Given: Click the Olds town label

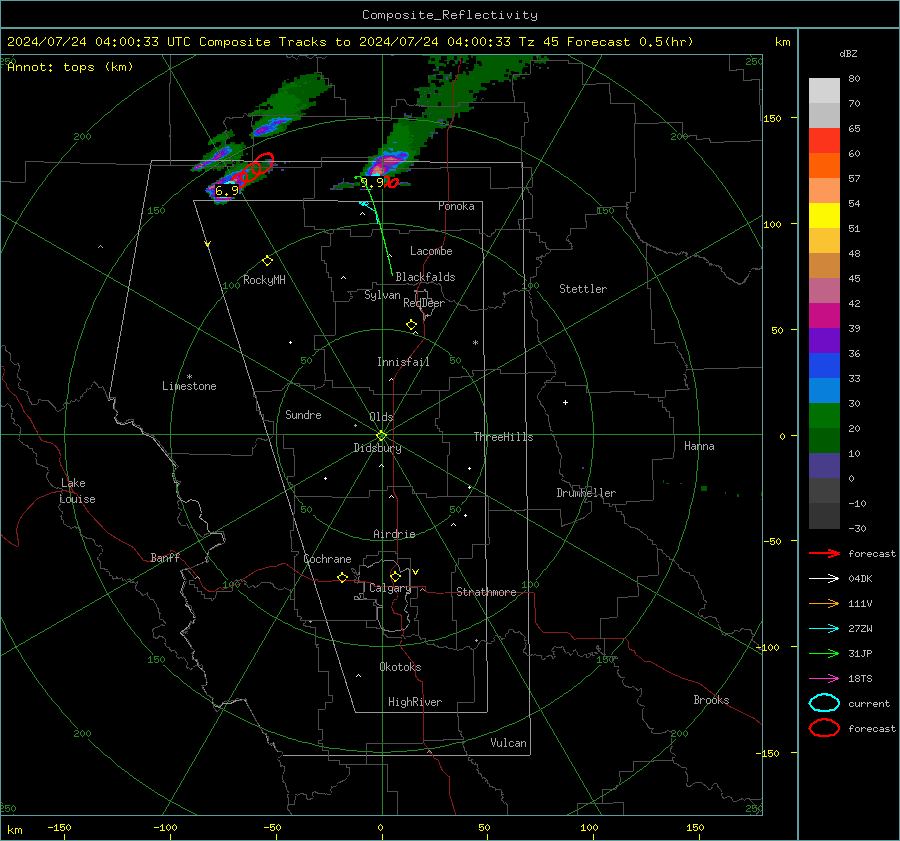Looking at the screenshot, I should point(381,417).
